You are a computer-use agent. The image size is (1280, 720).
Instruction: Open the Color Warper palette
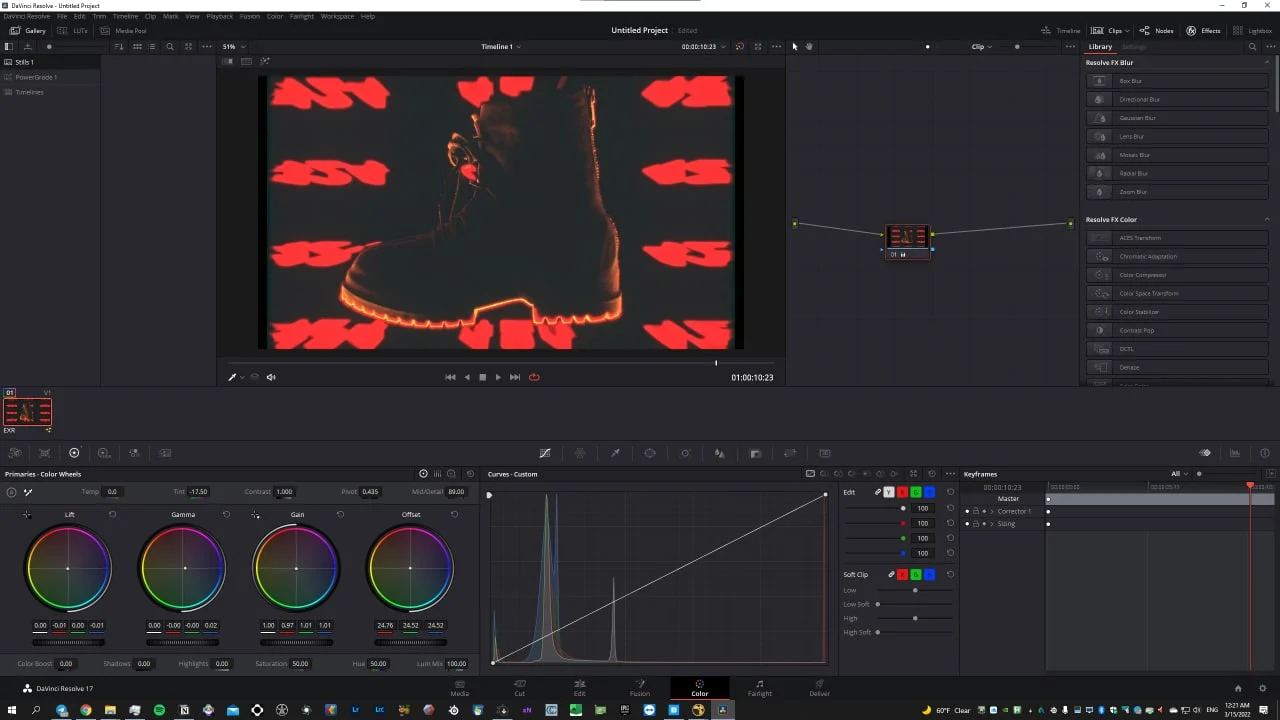tap(580, 453)
